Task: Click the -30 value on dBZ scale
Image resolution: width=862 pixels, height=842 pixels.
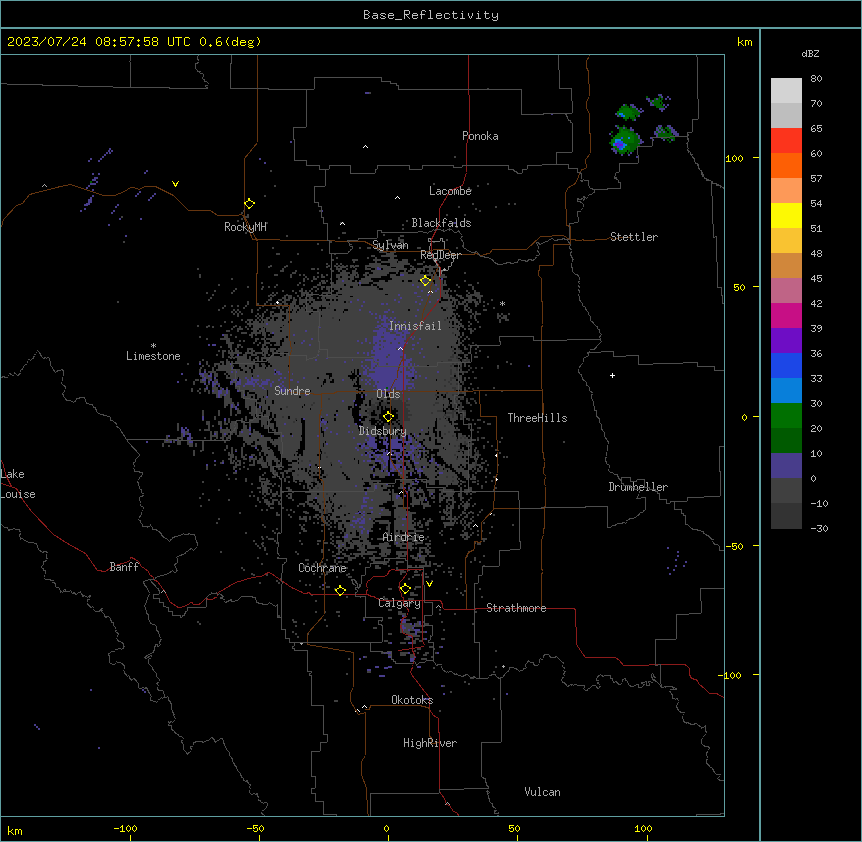Action: point(819,528)
